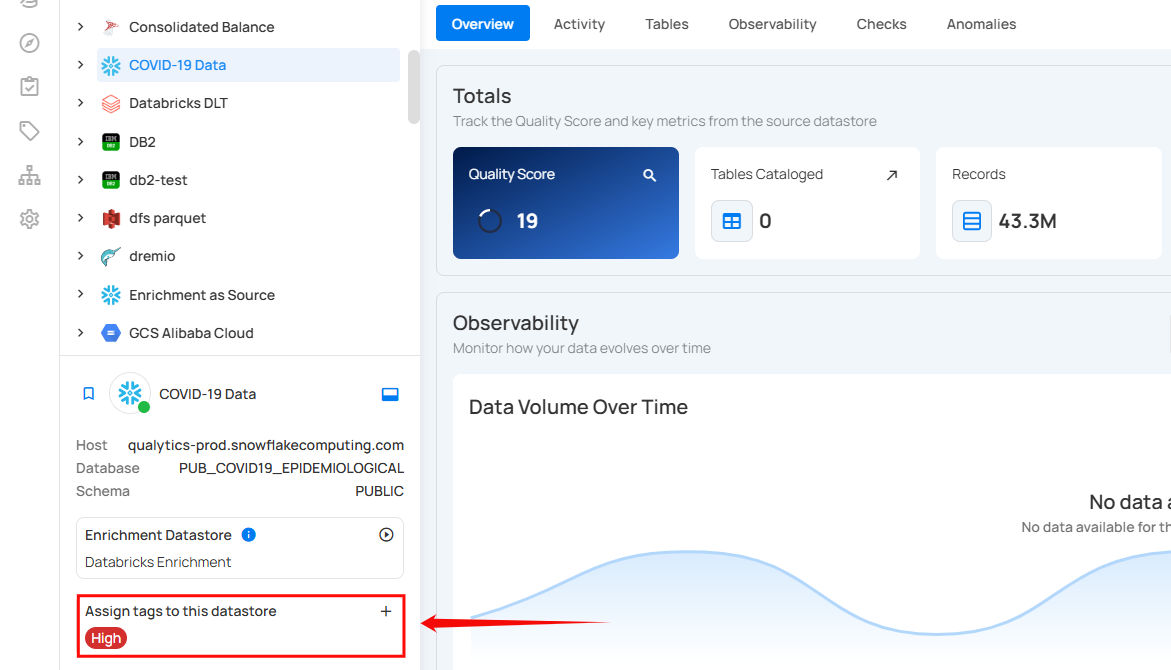Click the red High tag chip
This screenshot has width=1171, height=670.
click(106, 638)
